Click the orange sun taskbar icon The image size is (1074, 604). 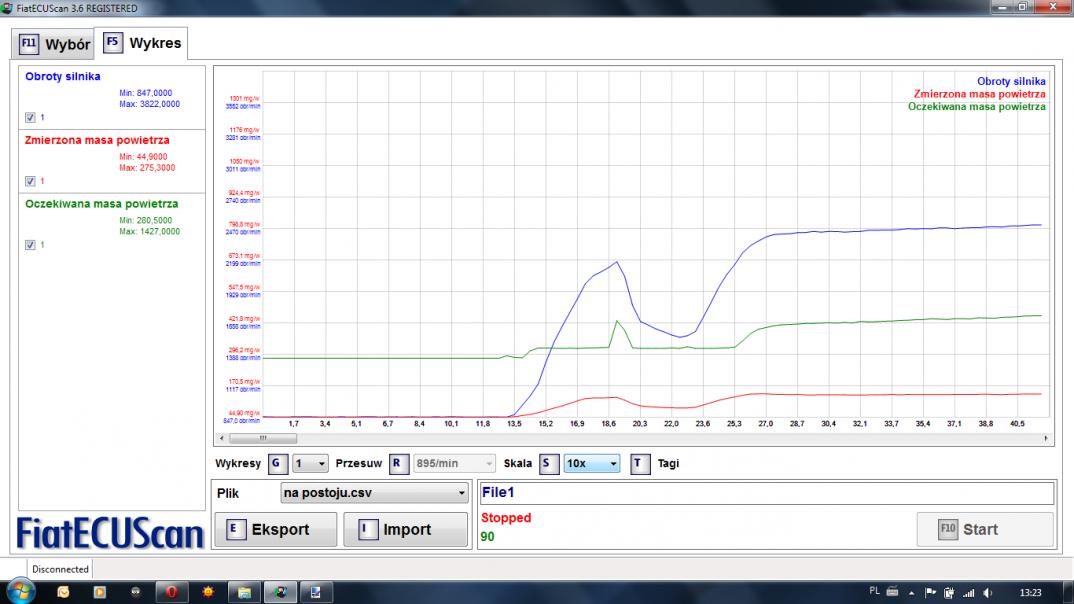(208, 592)
